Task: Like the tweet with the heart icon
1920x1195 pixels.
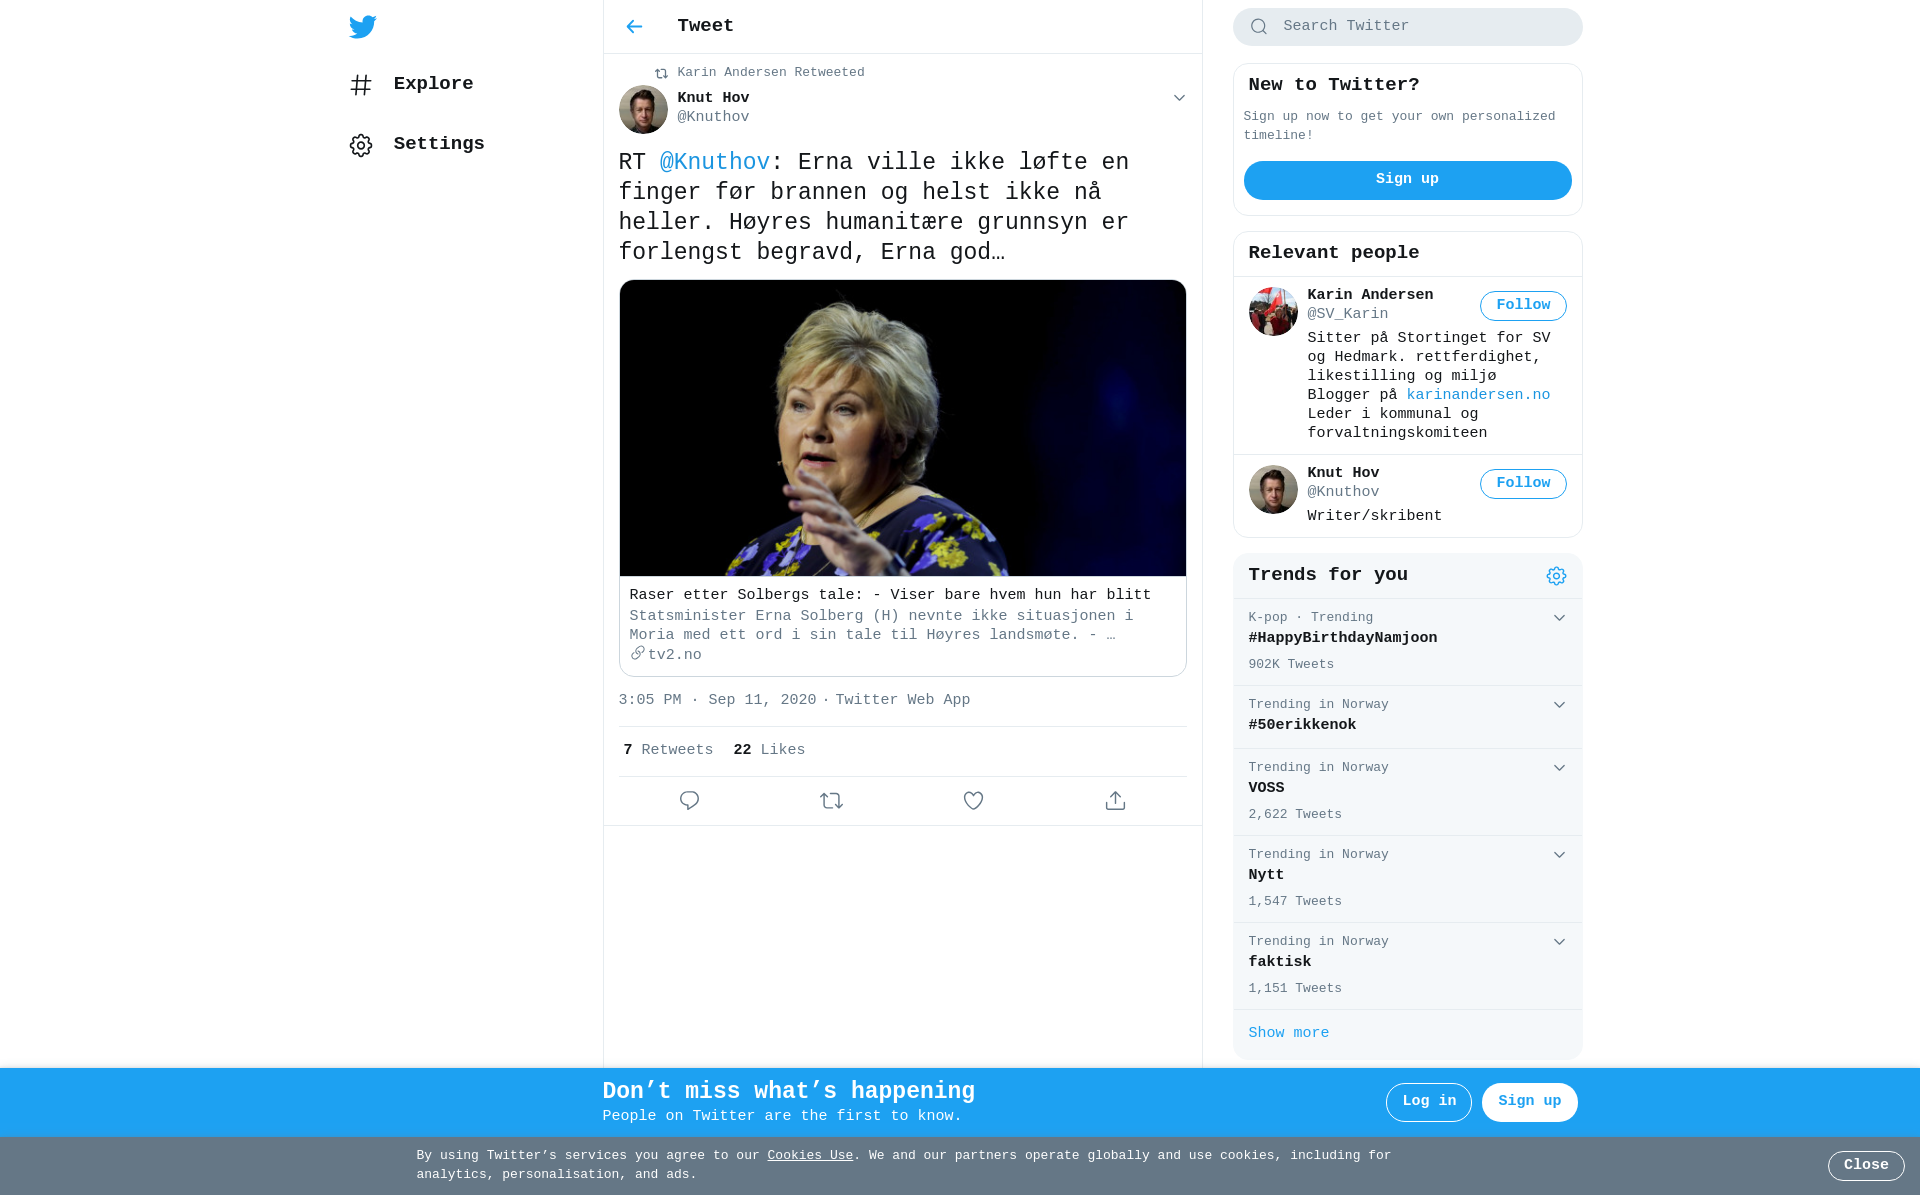Action: click(973, 801)
